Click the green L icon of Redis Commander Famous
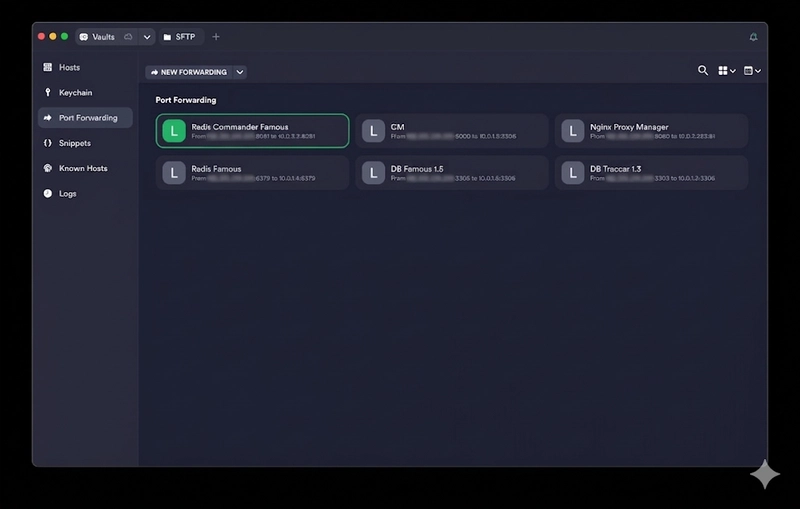 174,131
